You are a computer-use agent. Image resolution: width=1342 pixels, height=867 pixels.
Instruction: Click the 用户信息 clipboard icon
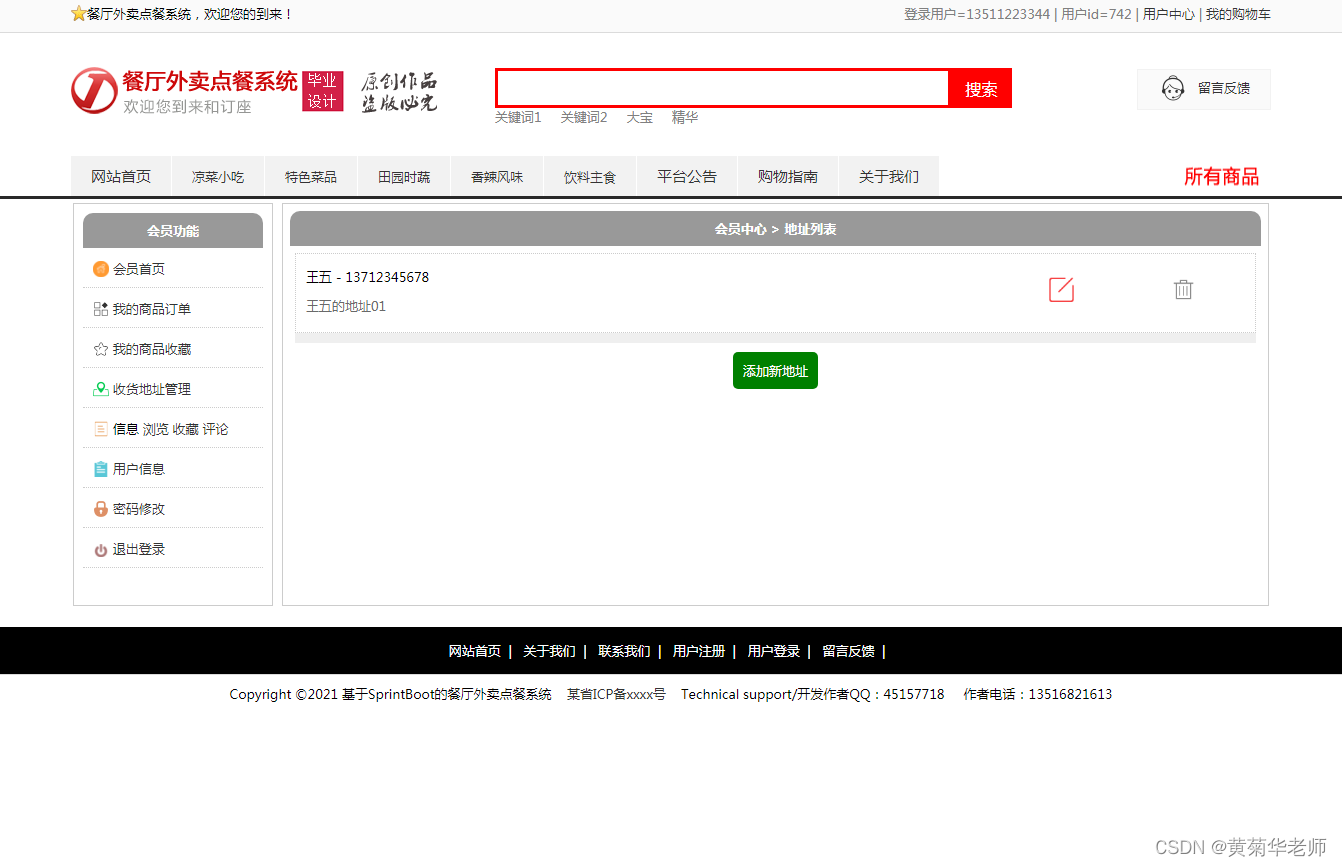[x=100, y=468]
